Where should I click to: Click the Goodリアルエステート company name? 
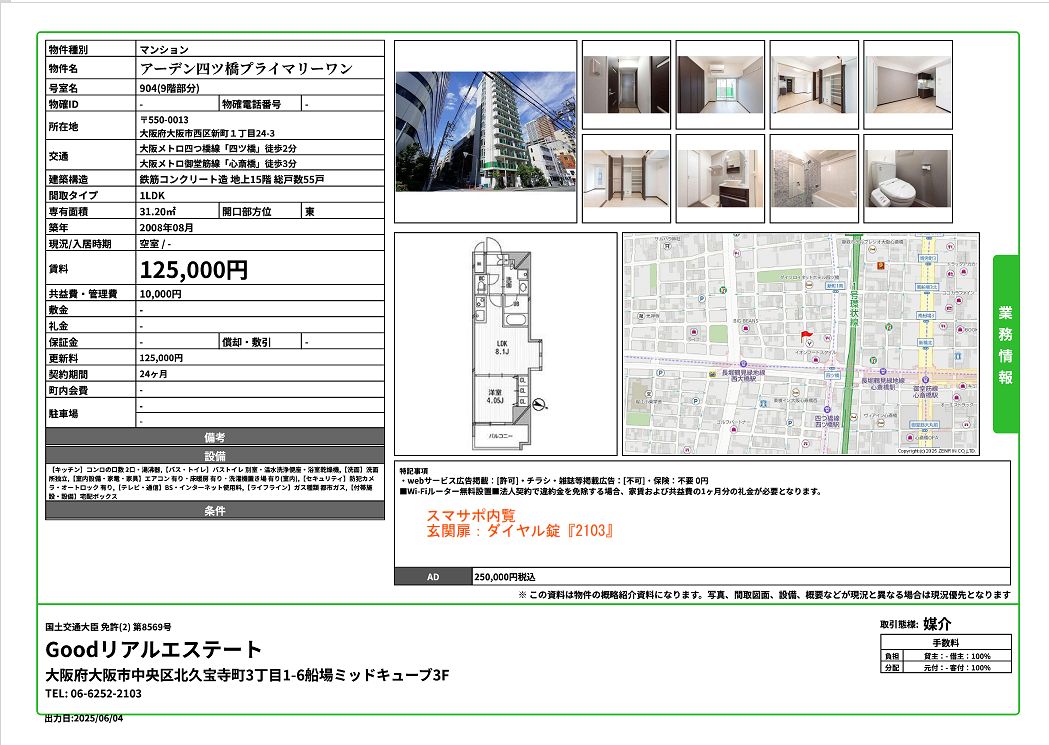tap(154, 649)
